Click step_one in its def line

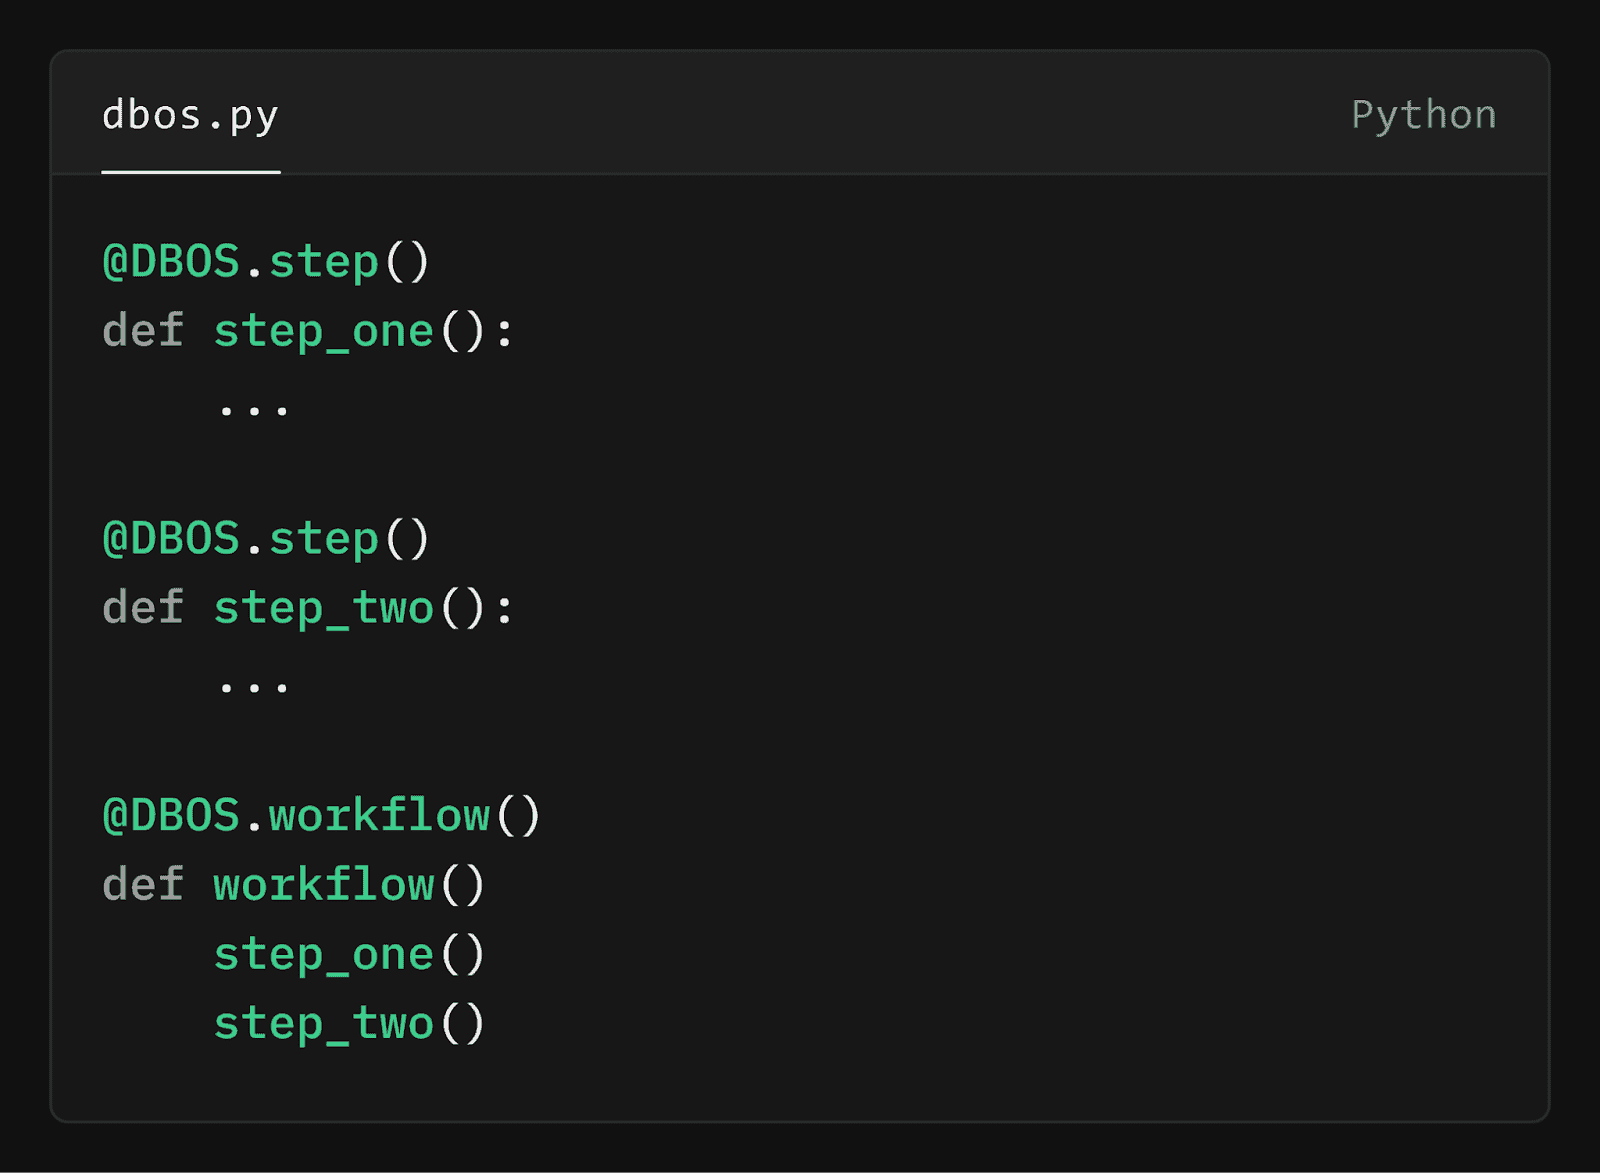323,331
